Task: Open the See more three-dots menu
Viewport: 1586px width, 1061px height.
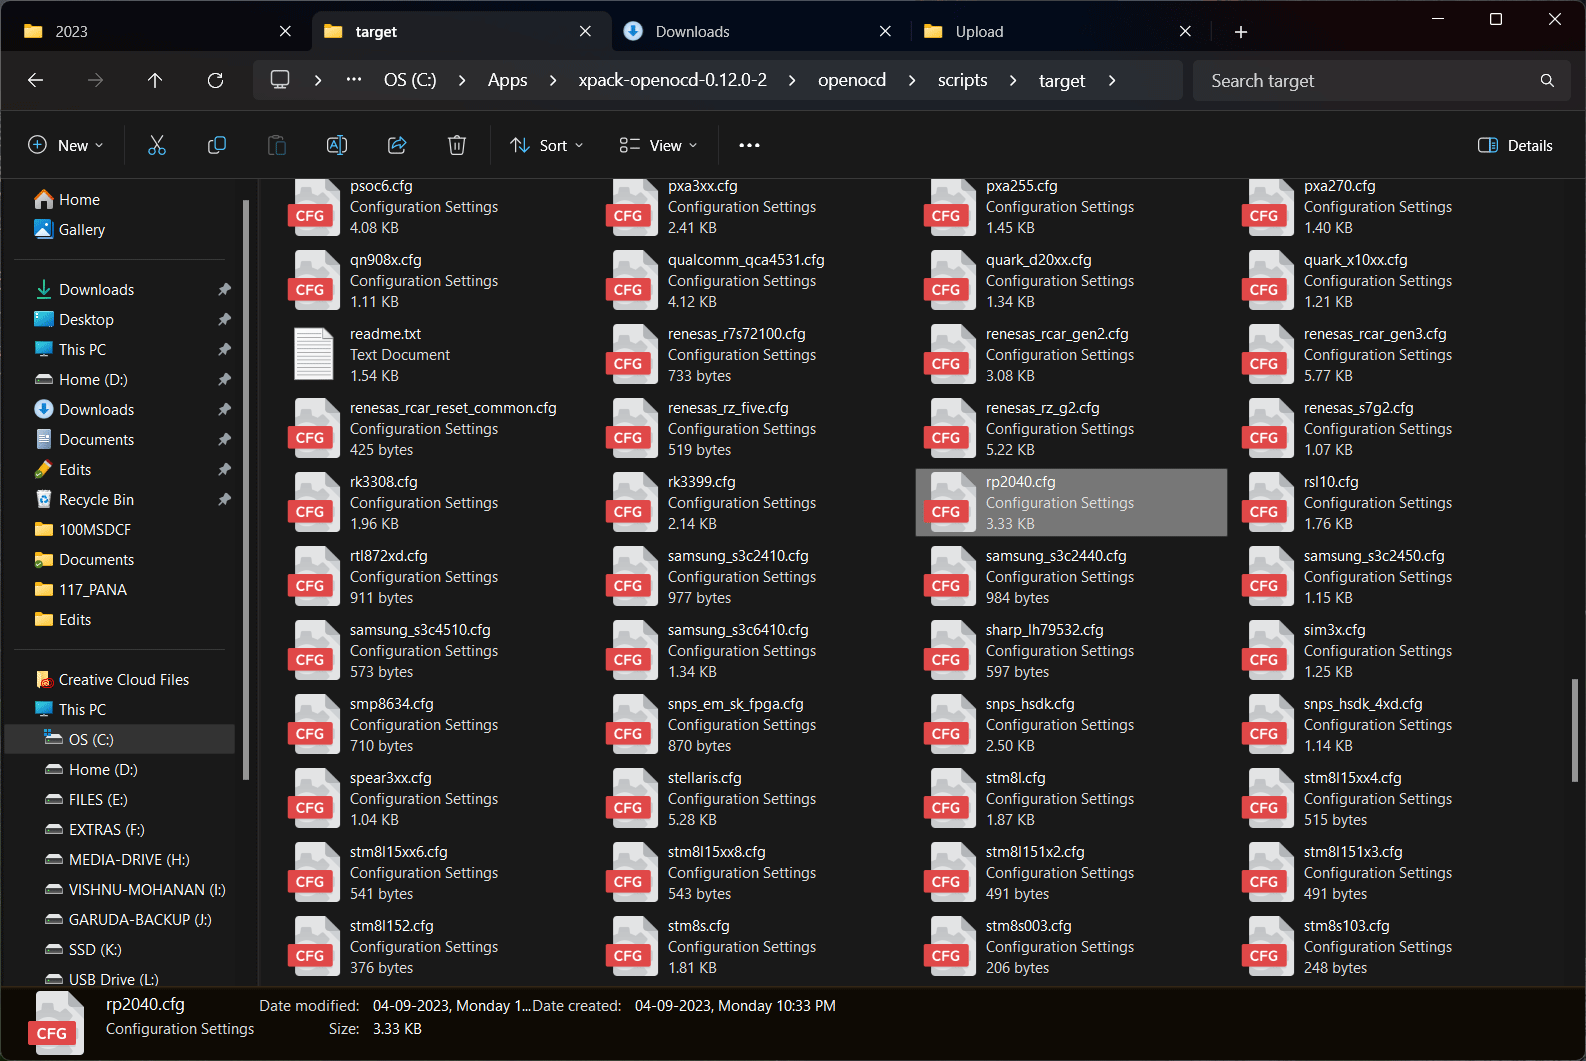Action: 749,145
